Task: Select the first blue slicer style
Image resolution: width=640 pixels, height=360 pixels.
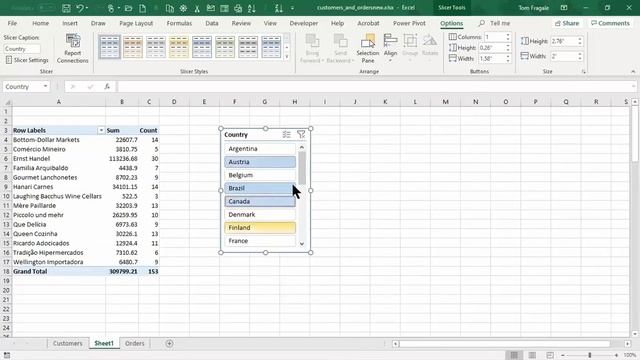Action: pyautogui.click(x=110, y=47)
